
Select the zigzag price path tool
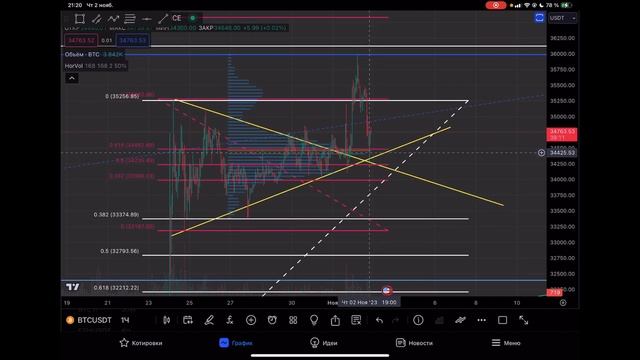pyautogui.click(x=113, y=18)
